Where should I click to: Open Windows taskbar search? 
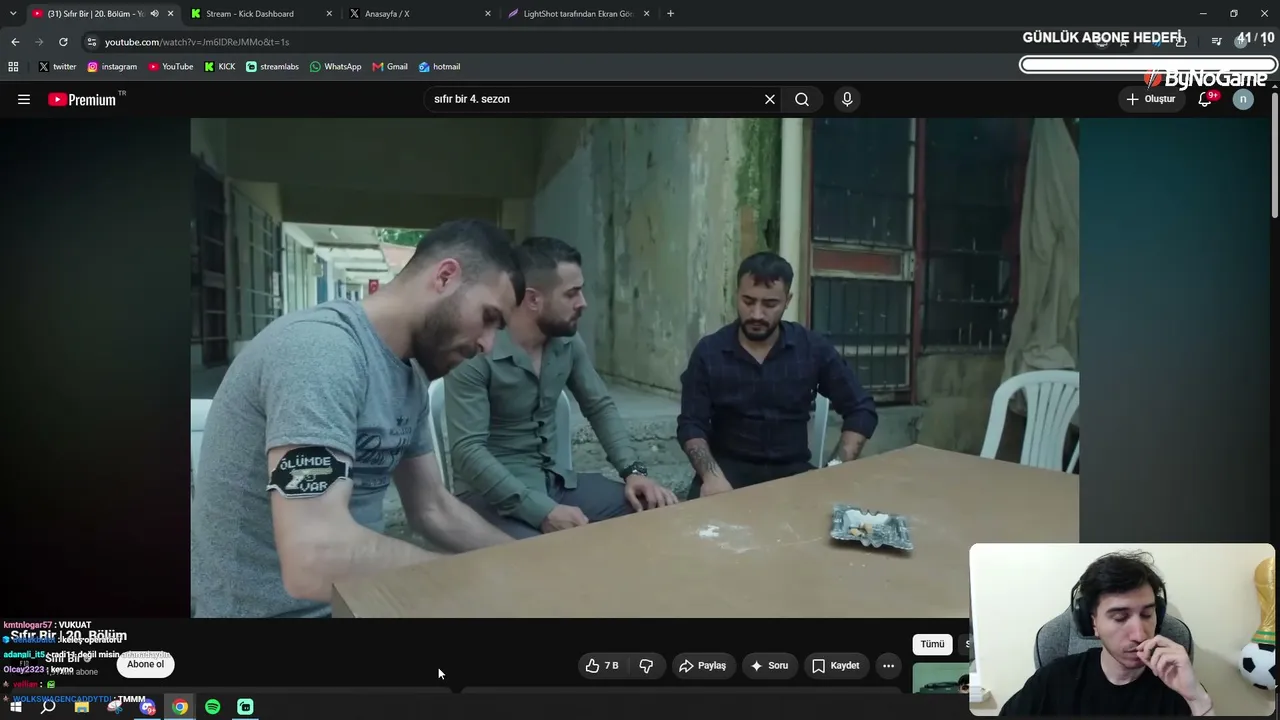[48, 707]
